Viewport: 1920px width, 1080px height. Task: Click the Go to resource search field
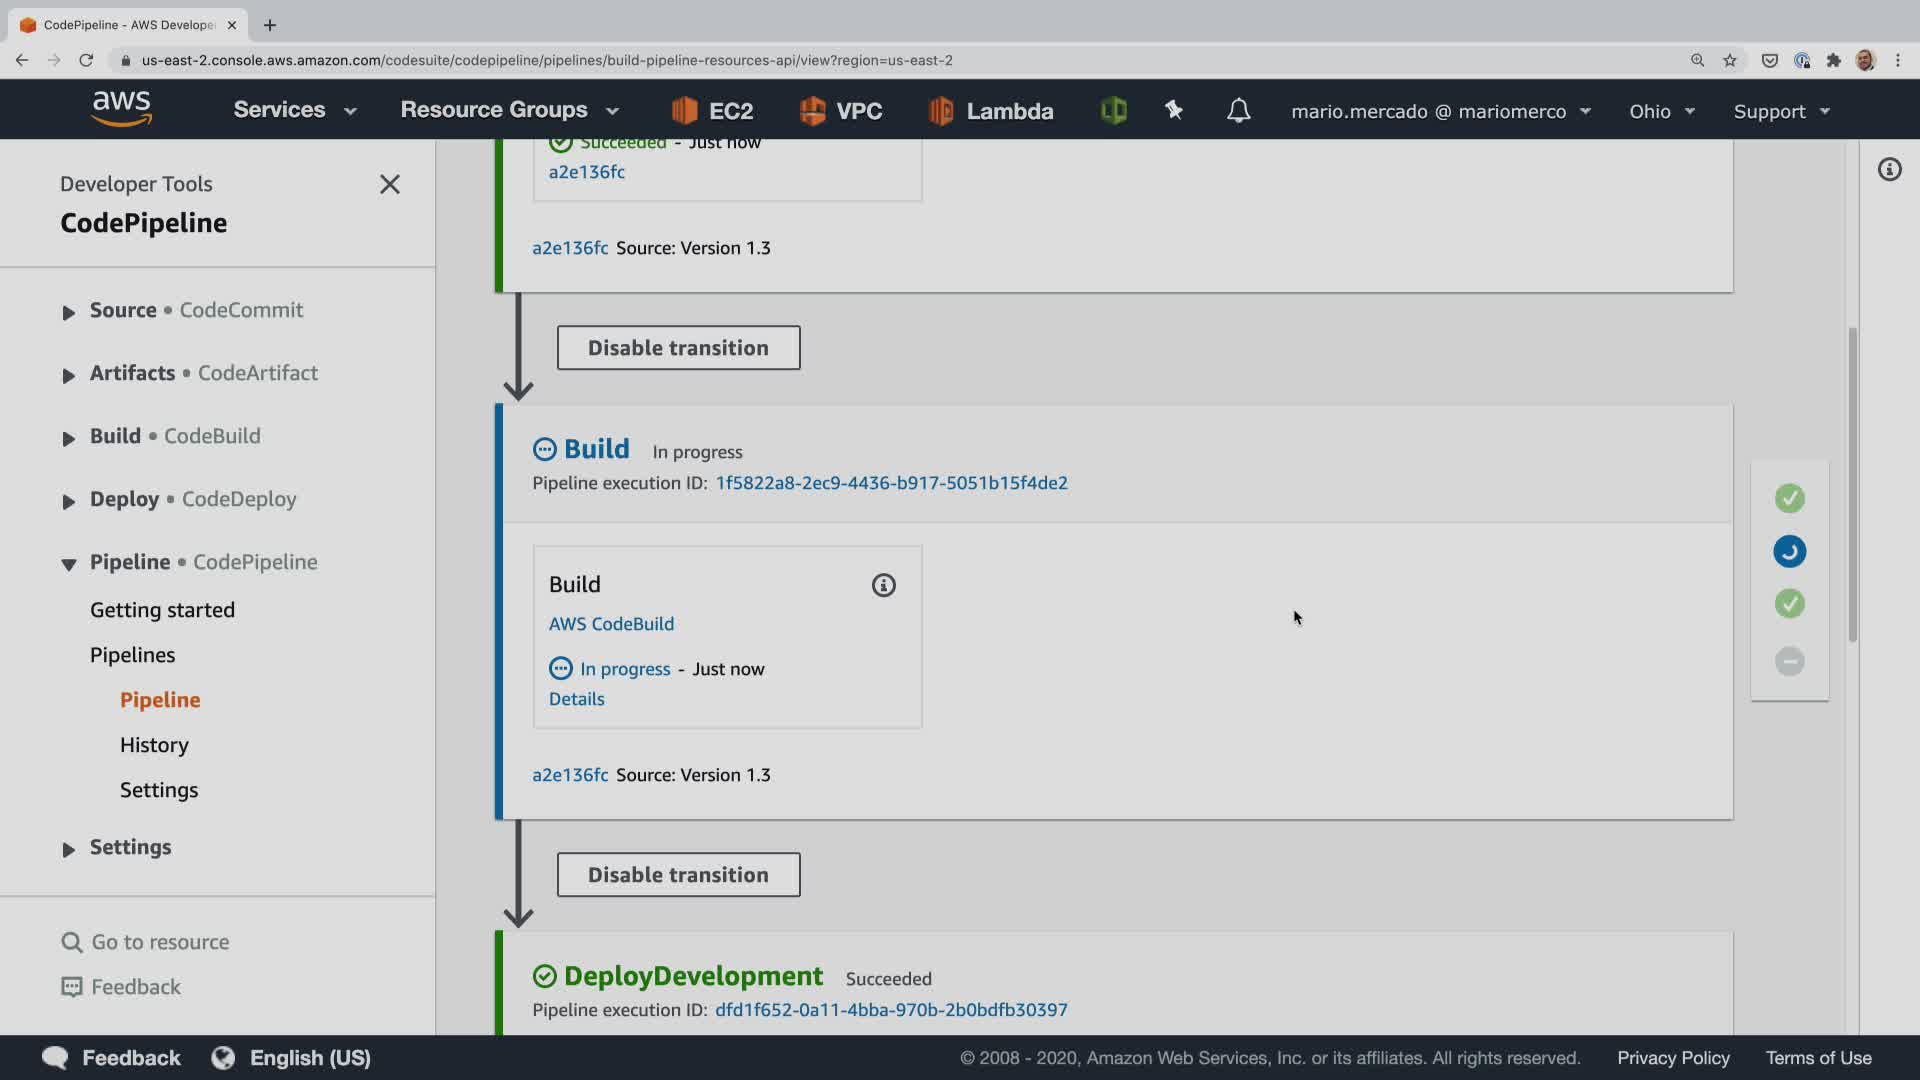160,942
